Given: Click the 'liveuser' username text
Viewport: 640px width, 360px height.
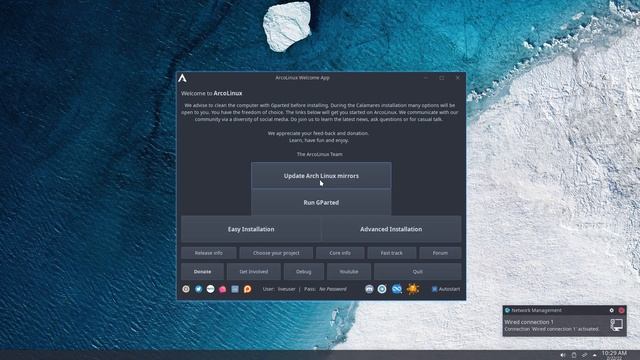Looking at the screenshot, I should pos(287,289).
